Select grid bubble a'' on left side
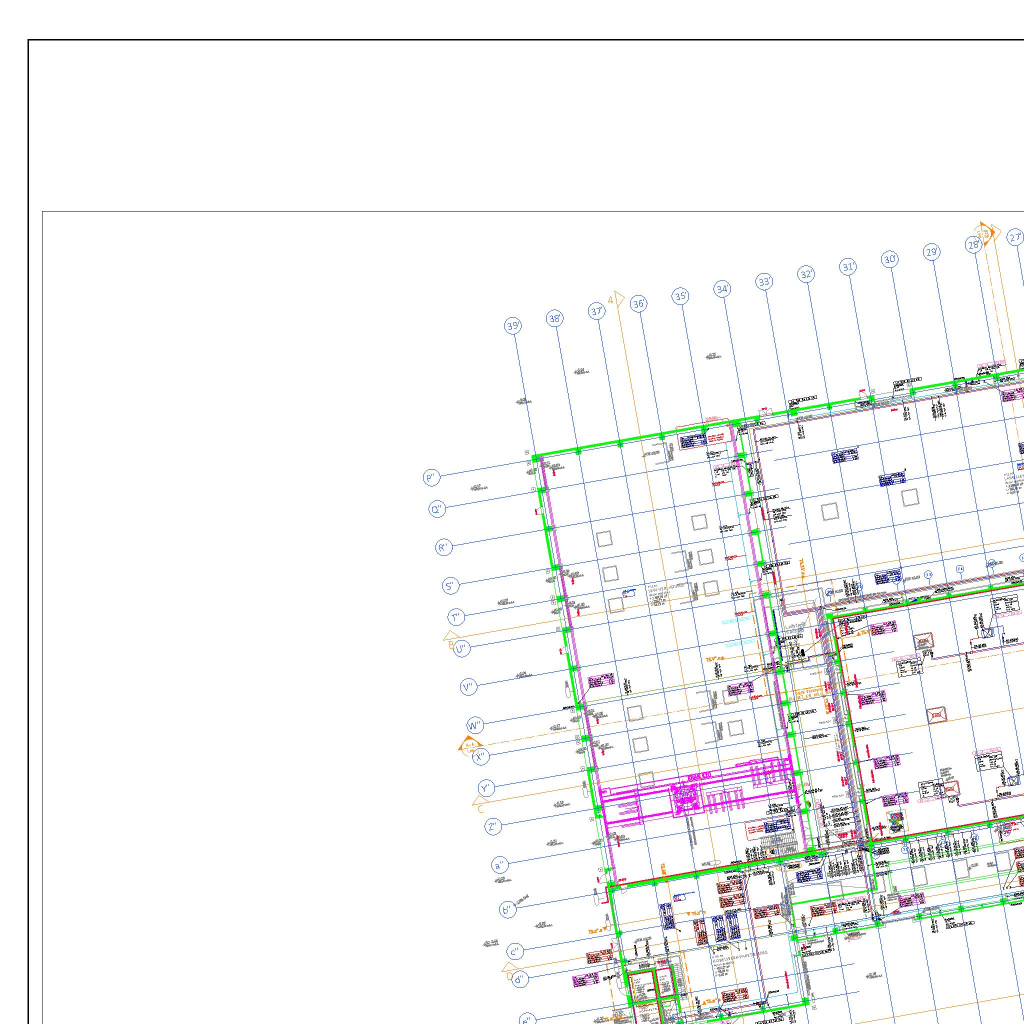1024x1024 pixels. click(x=500, y=865)
